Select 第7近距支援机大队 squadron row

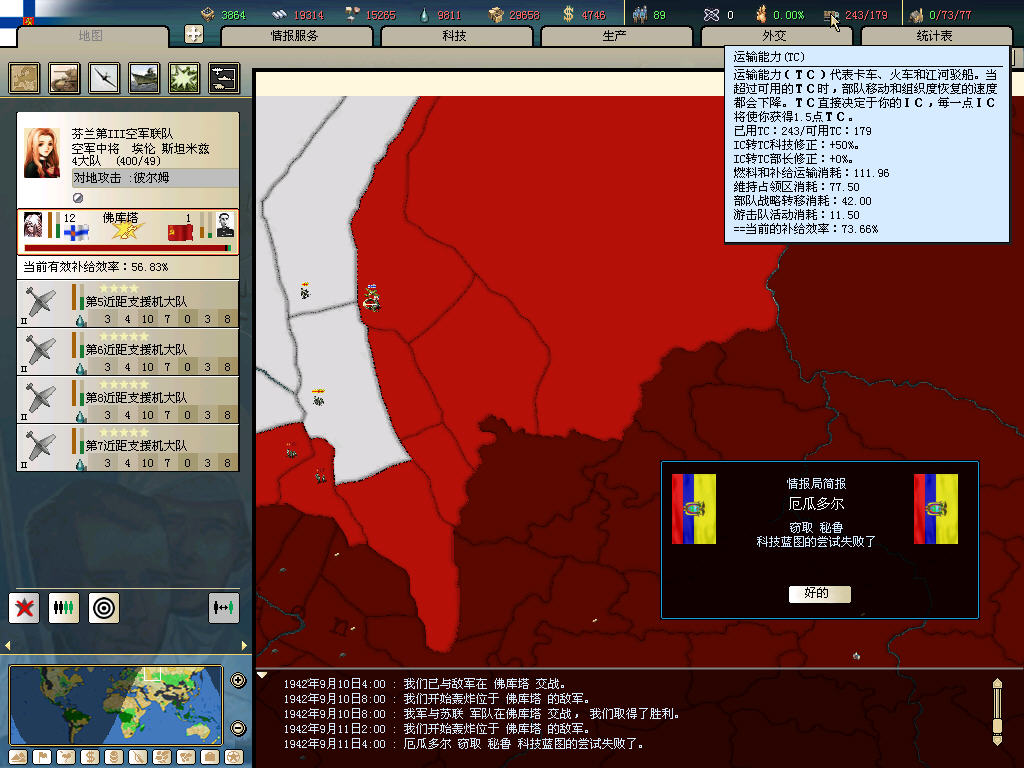pyautogui.click(x=128, y=447)
